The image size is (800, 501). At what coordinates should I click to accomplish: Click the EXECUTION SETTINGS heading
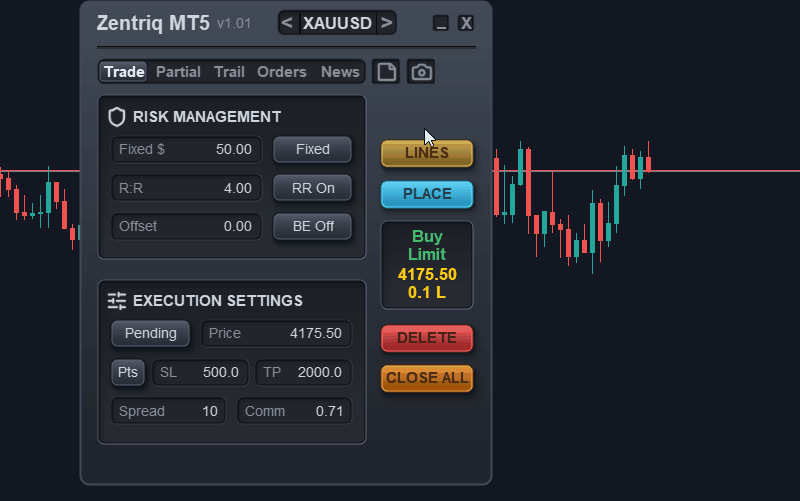tap(218, 301)
